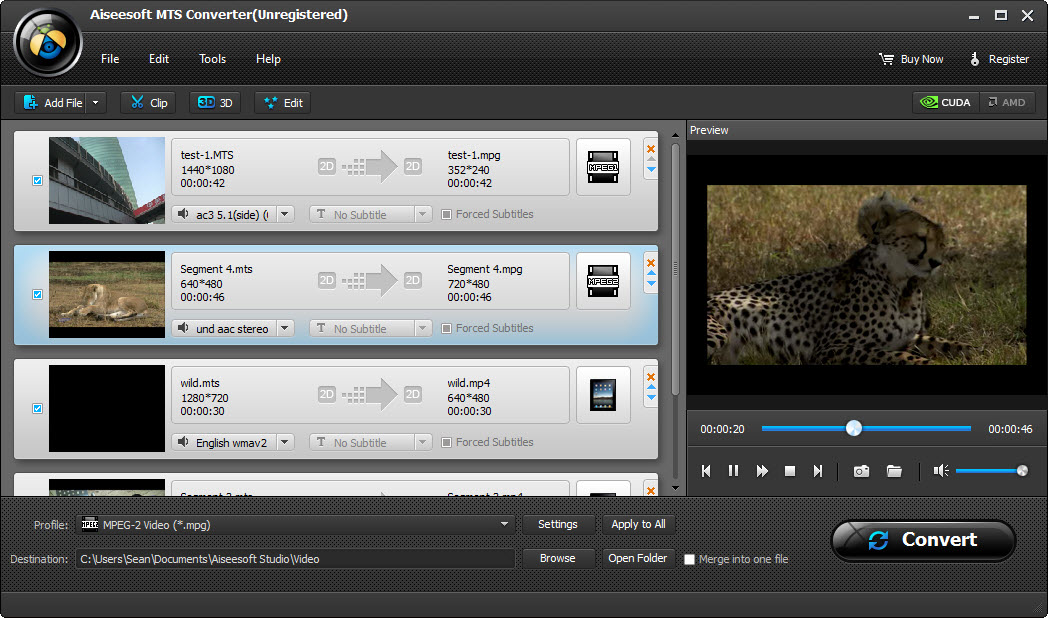This screenshot has height=618, width=1048.
Task: Move wild.mts down in list
Action: point(651,398)
